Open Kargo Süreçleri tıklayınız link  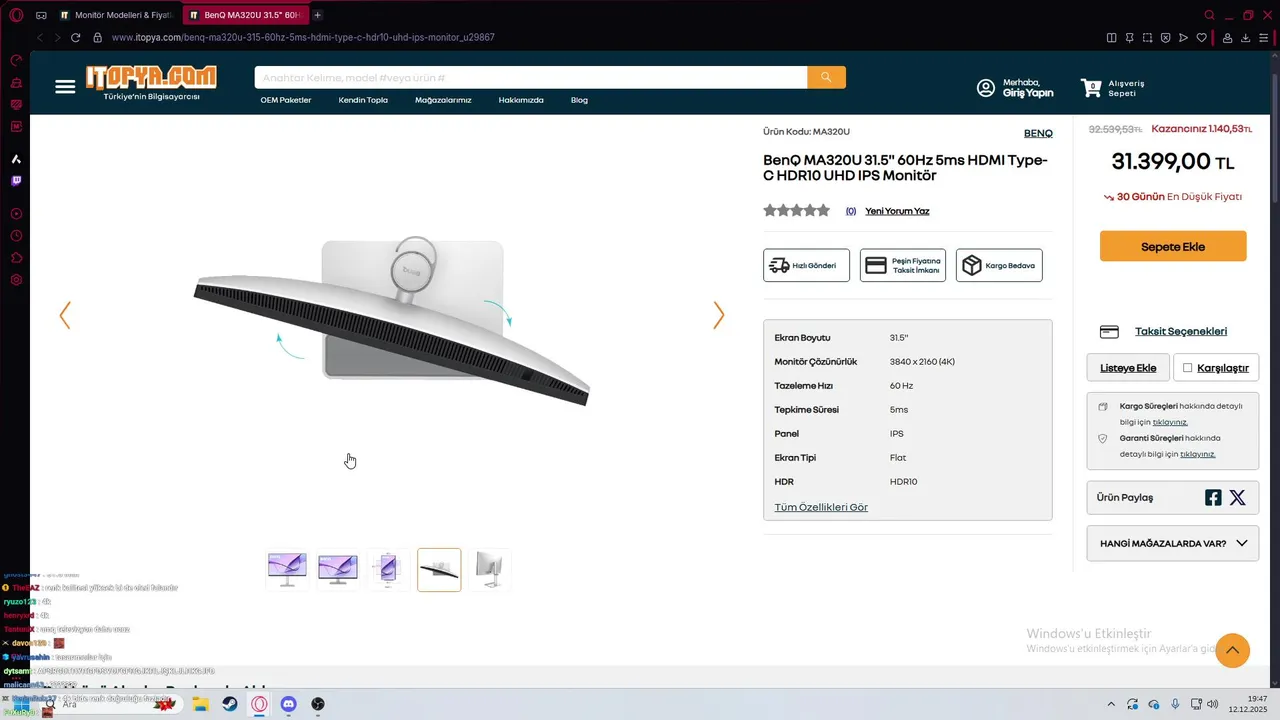[x=1170, y=422]
